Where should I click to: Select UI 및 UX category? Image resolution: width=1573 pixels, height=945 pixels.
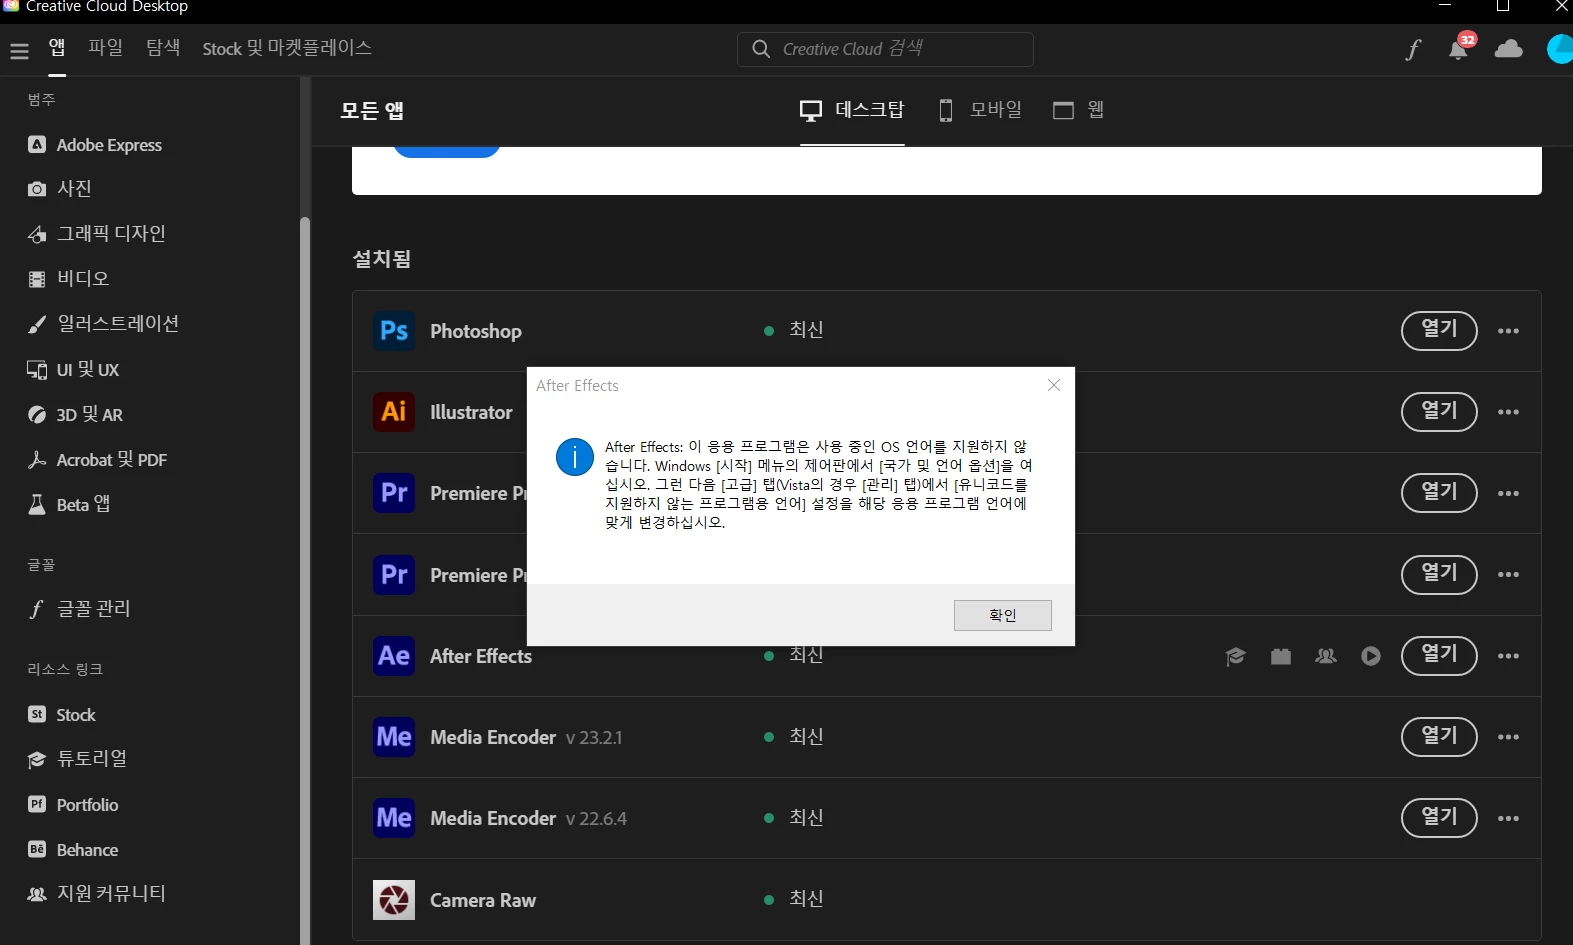(x=73, y=370)
